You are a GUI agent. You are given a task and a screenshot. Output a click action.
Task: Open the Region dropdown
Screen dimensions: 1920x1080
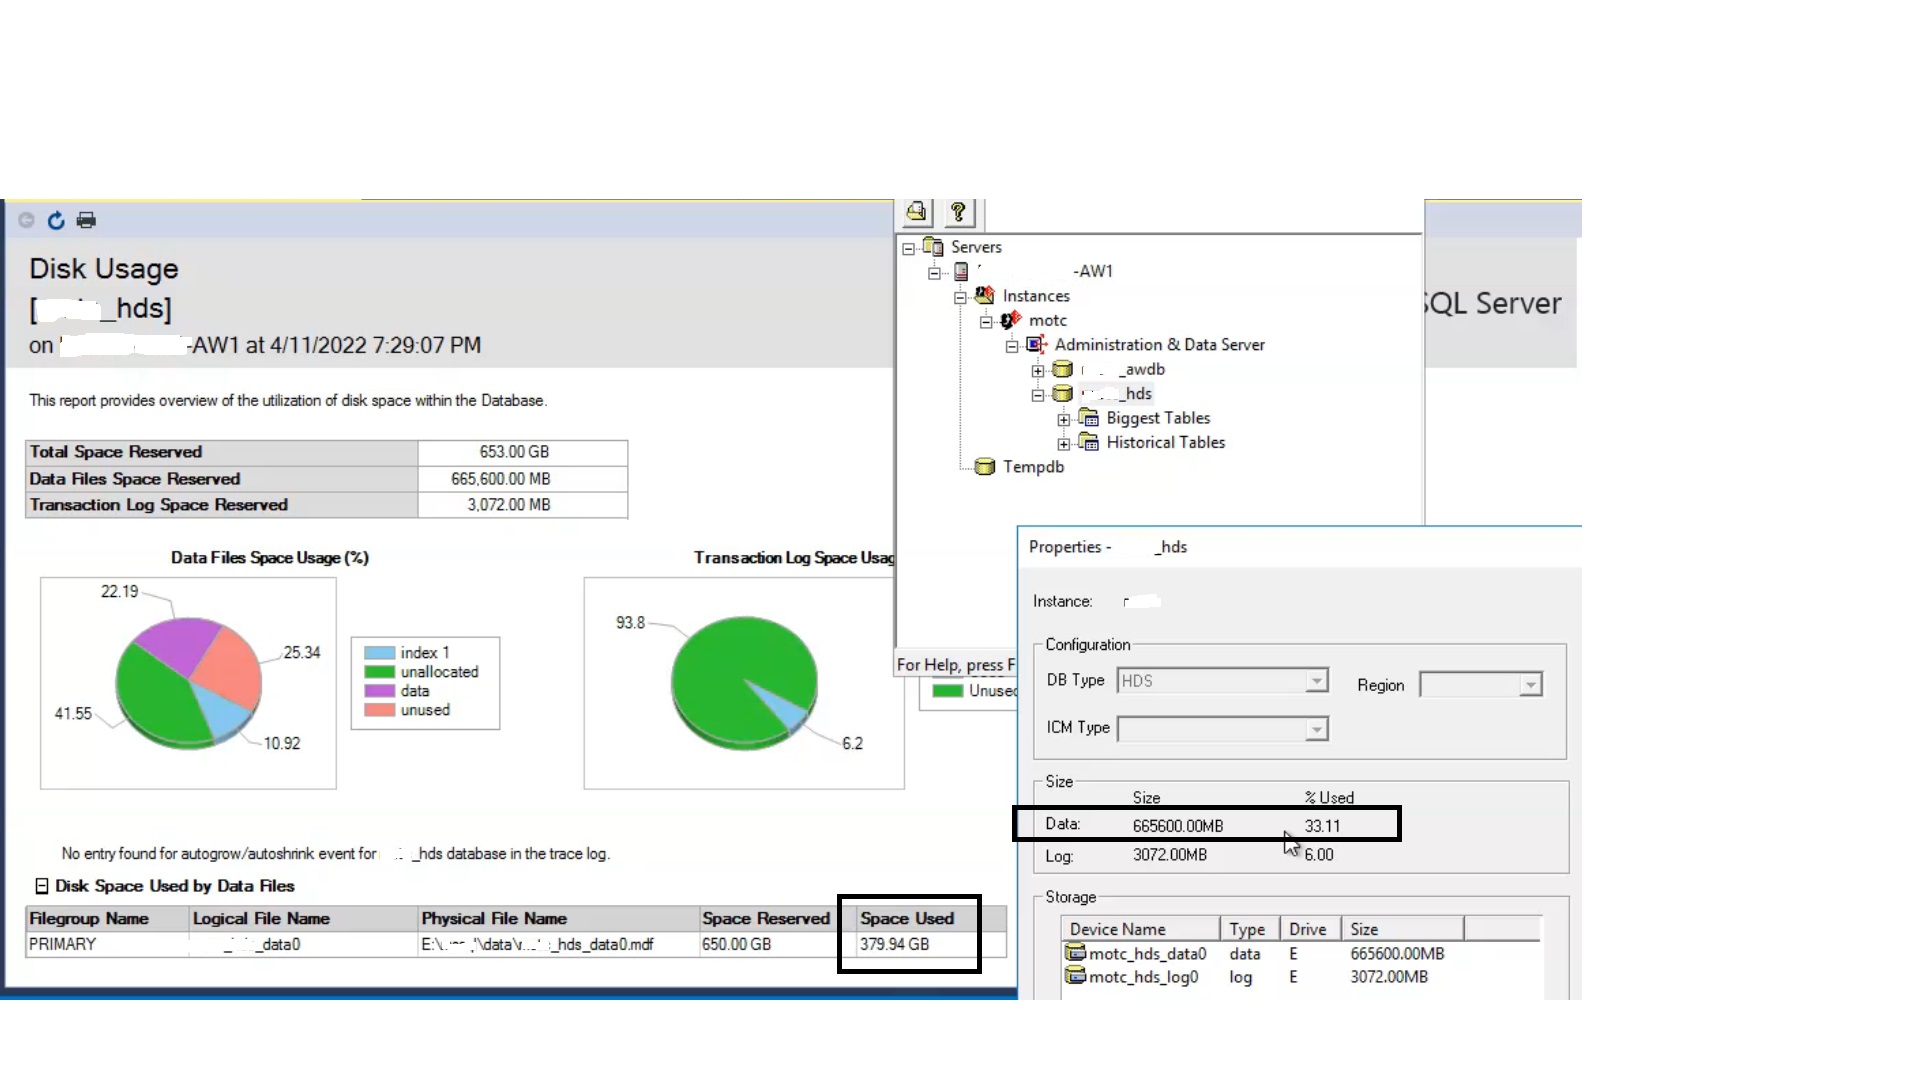1530,684
